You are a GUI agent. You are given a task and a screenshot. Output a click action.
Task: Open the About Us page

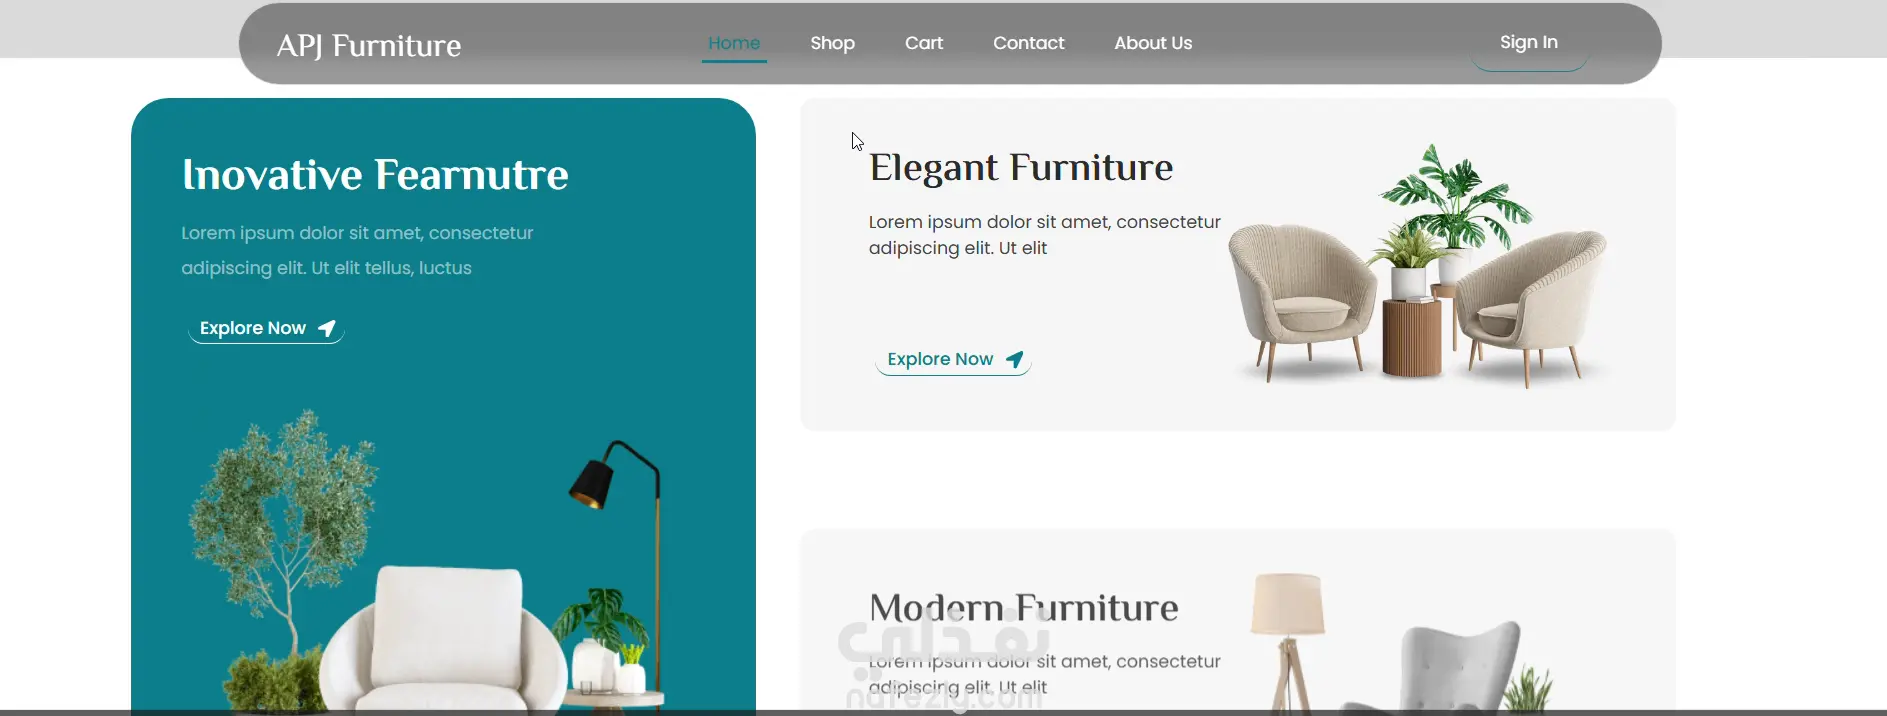[x=1153, y=43]
